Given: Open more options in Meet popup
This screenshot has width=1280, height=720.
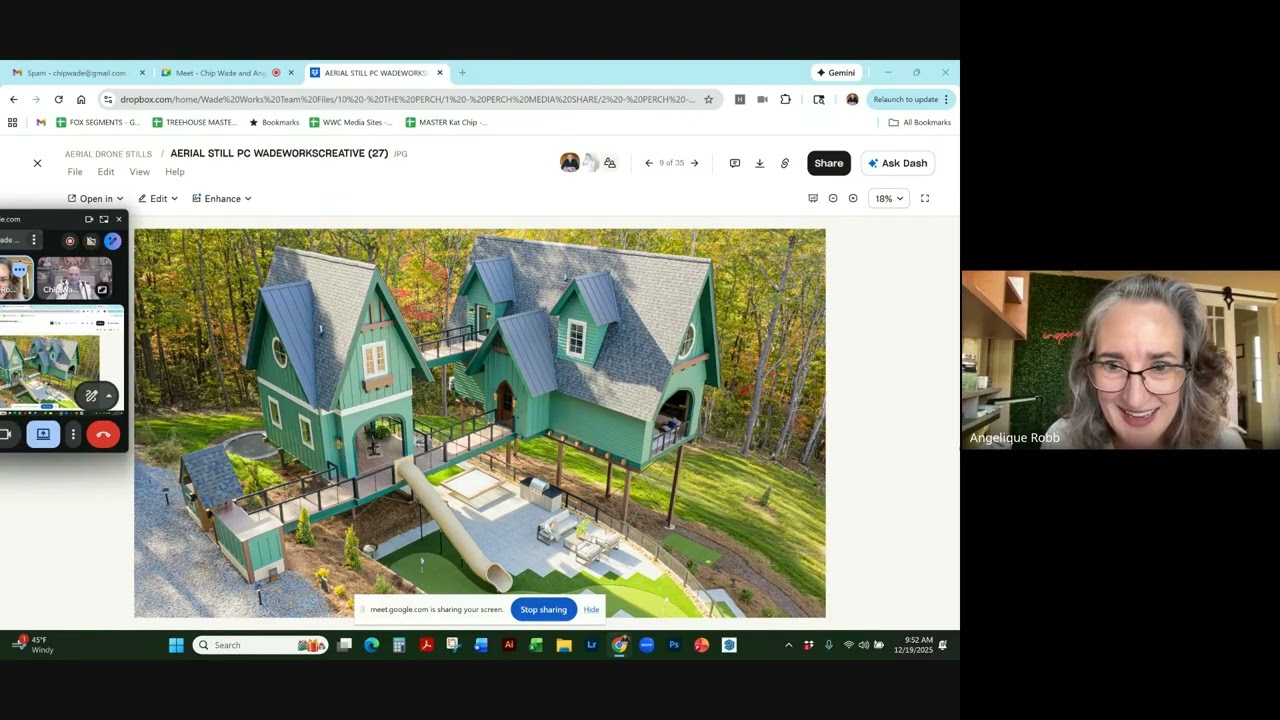Looking at the screenshot, I should (73, 434).
